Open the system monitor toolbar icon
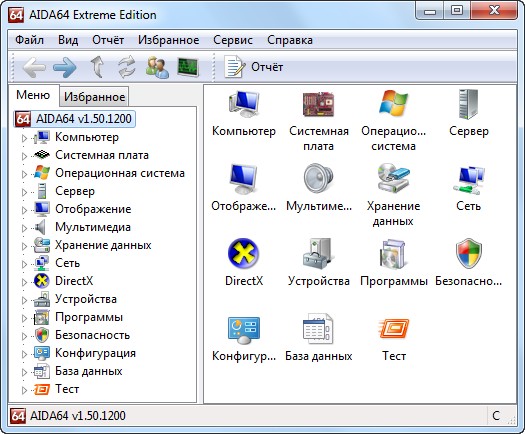Viewport: 525px width, 434px height. click(x=188, y=67)
